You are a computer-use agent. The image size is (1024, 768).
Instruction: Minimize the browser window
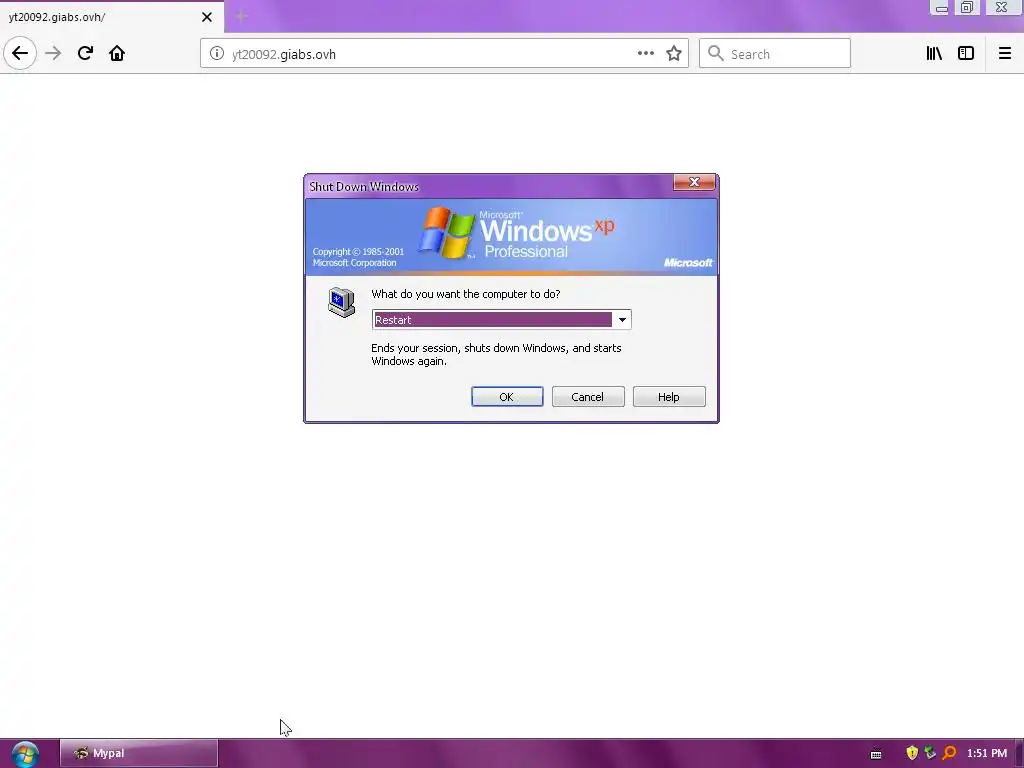point(940,8)
